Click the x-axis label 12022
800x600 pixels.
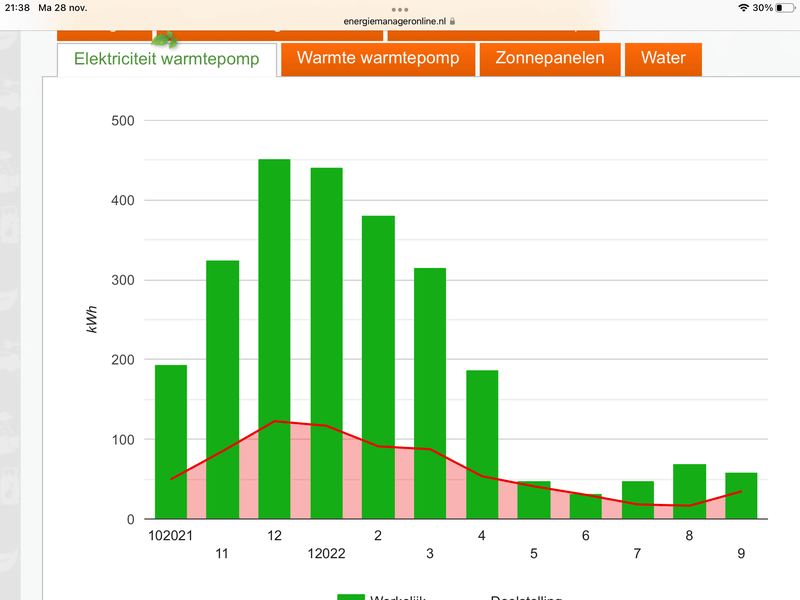pyautogui.click(x=327, y=554)
